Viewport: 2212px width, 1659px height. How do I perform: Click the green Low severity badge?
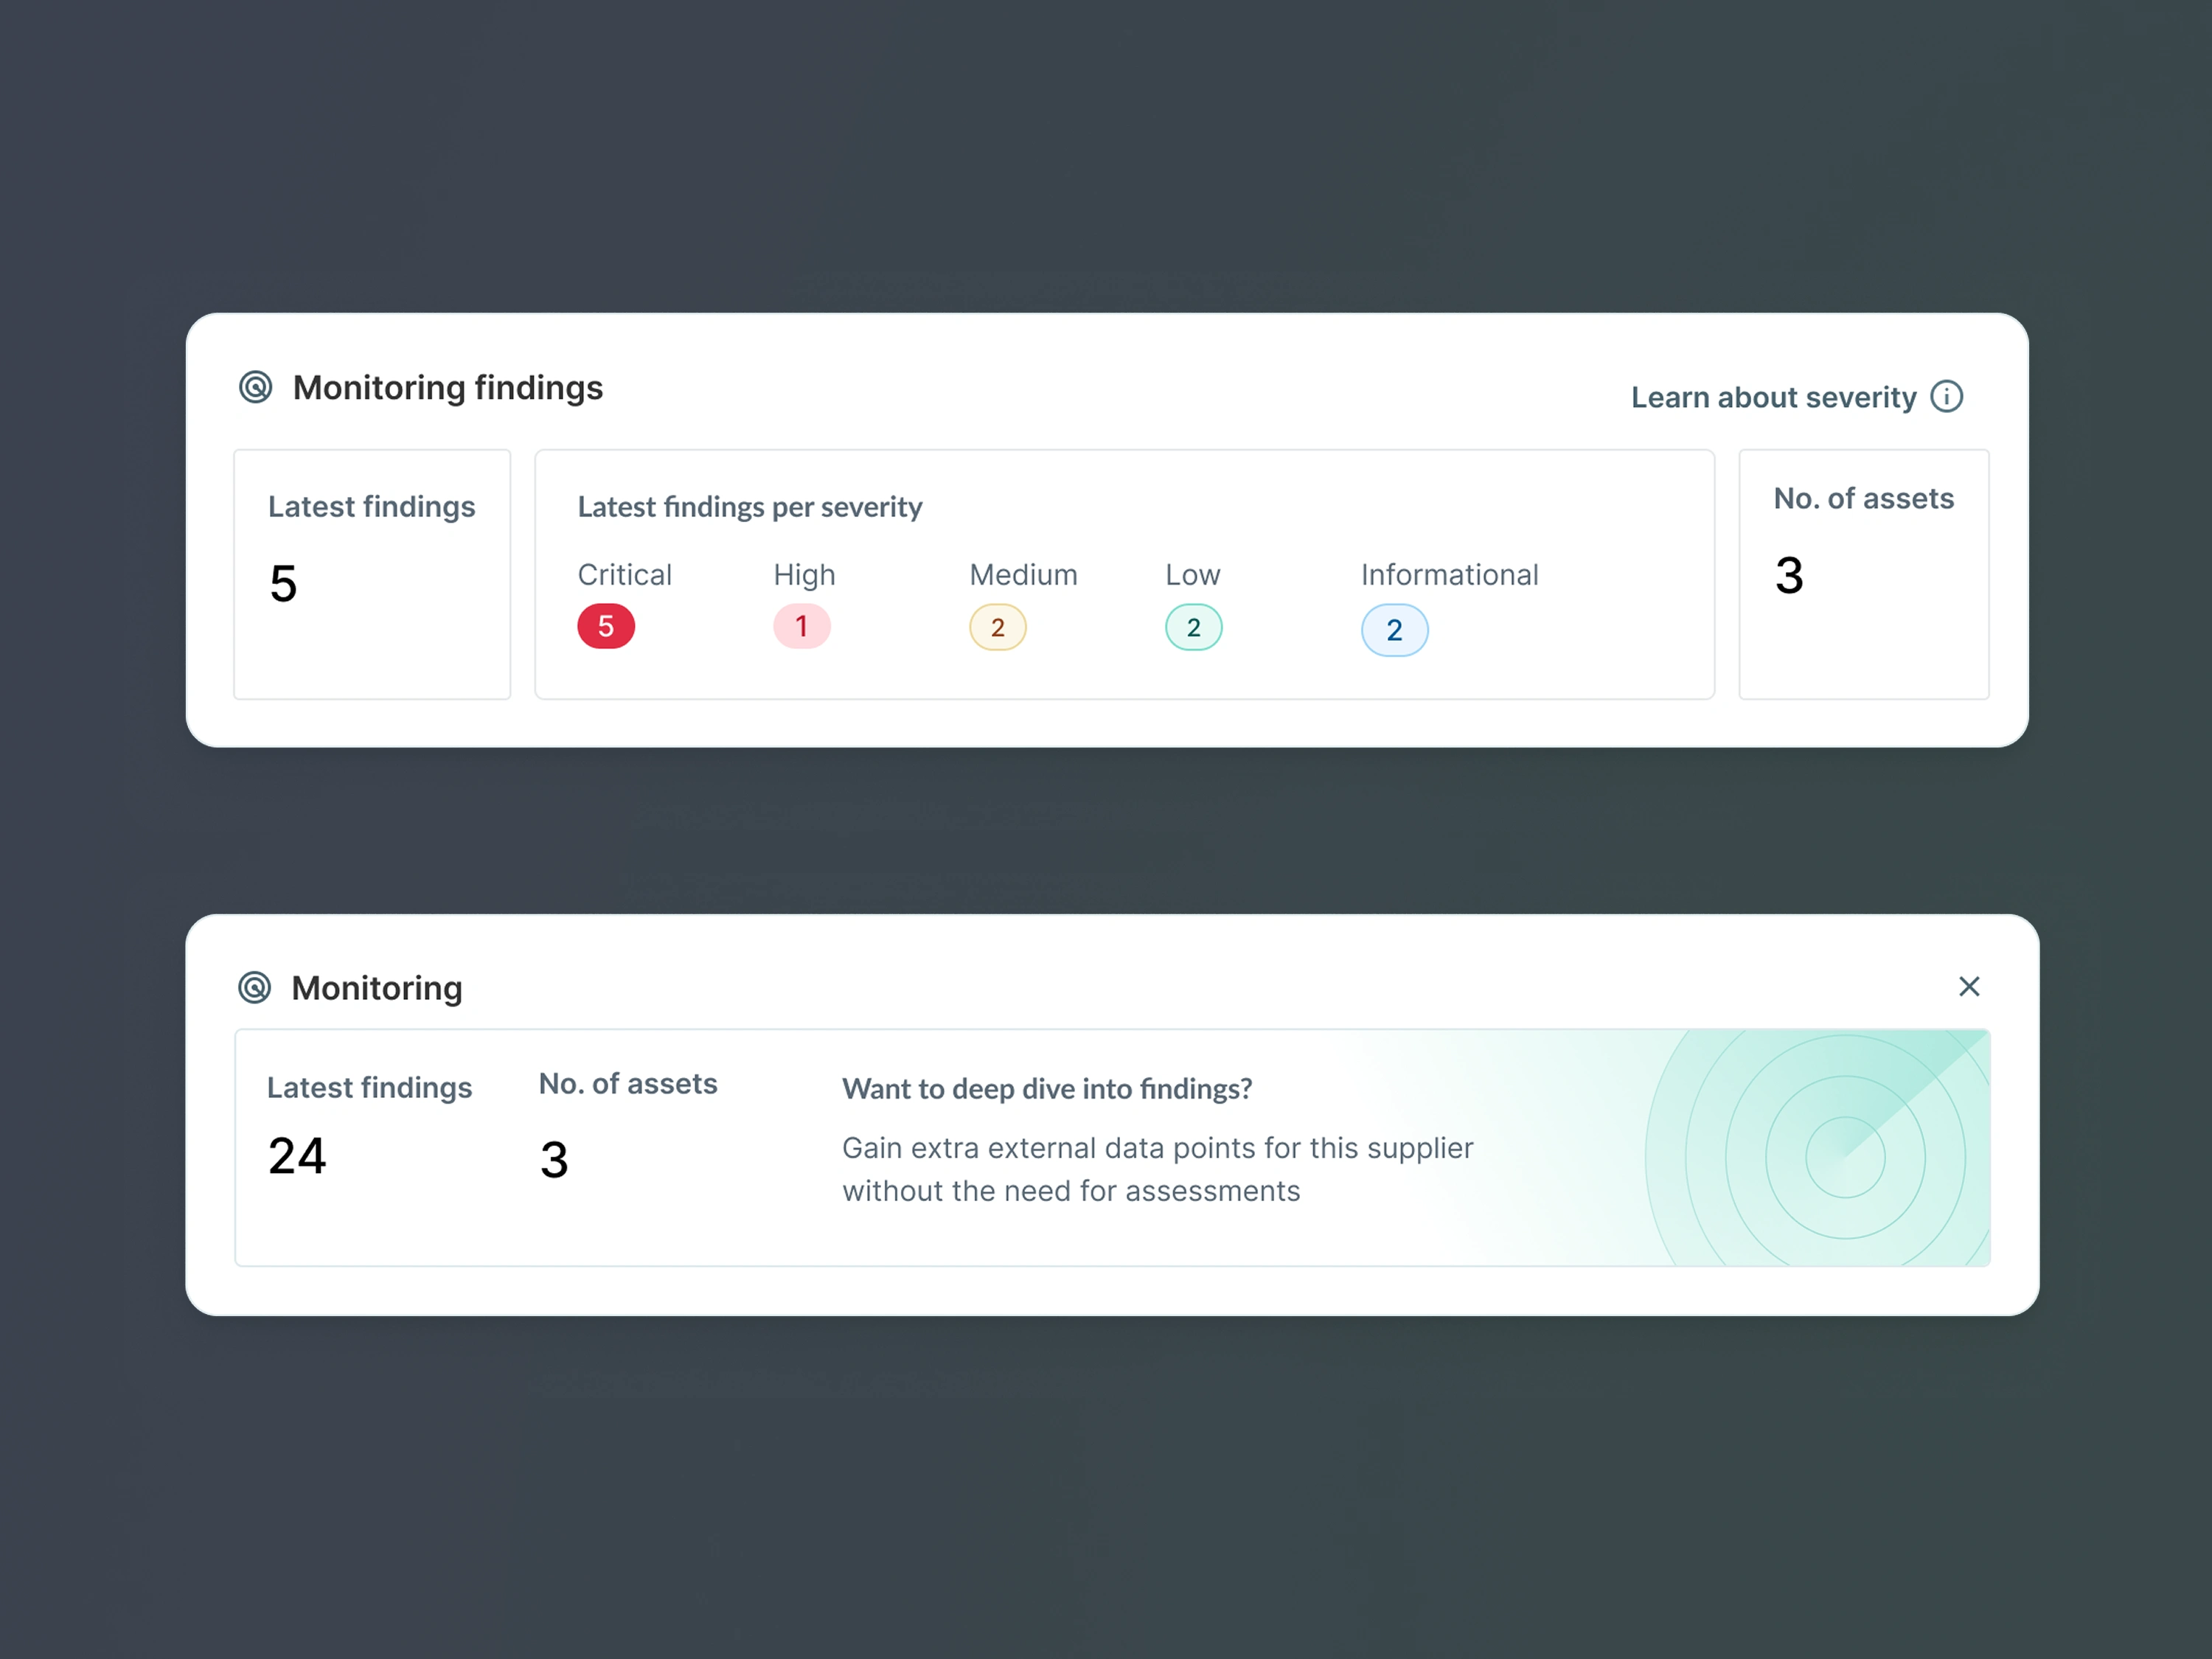tap(1193, 627)
